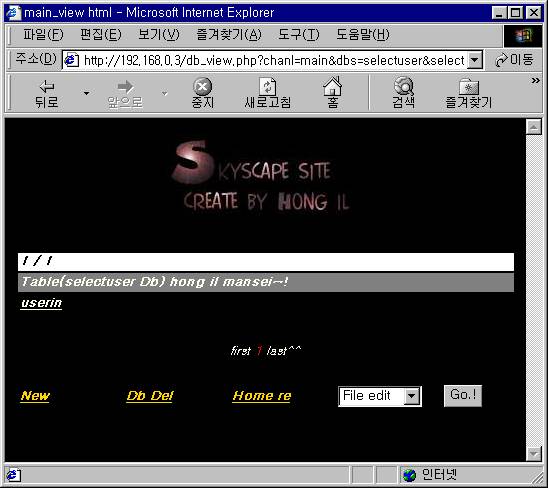Click the address bar URL field
548x488 pixels.
tap(274, 60)
